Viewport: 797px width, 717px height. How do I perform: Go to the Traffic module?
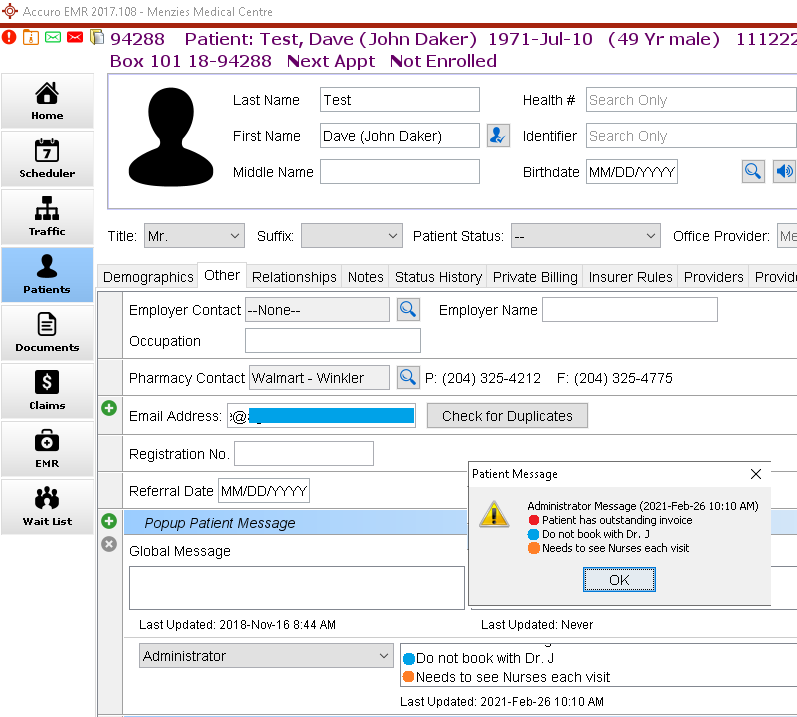click(x=47, y=217)
